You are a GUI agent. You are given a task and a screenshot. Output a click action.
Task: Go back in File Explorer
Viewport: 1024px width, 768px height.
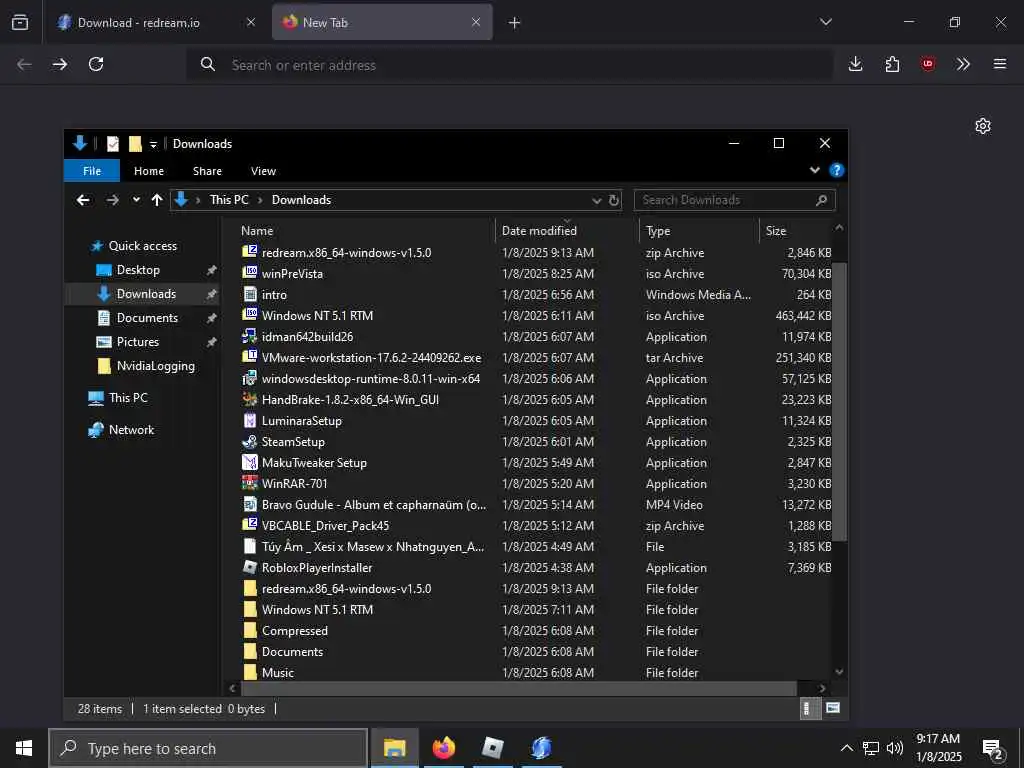83,200
